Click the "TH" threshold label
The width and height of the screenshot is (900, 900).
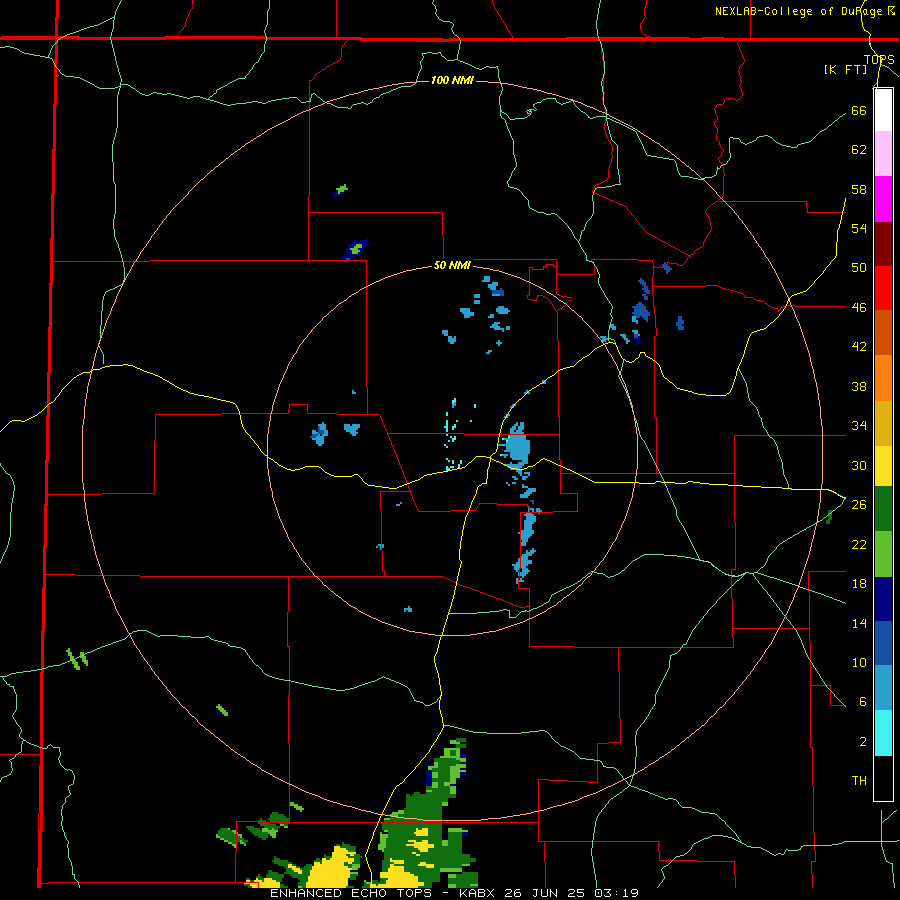[859, 781]
